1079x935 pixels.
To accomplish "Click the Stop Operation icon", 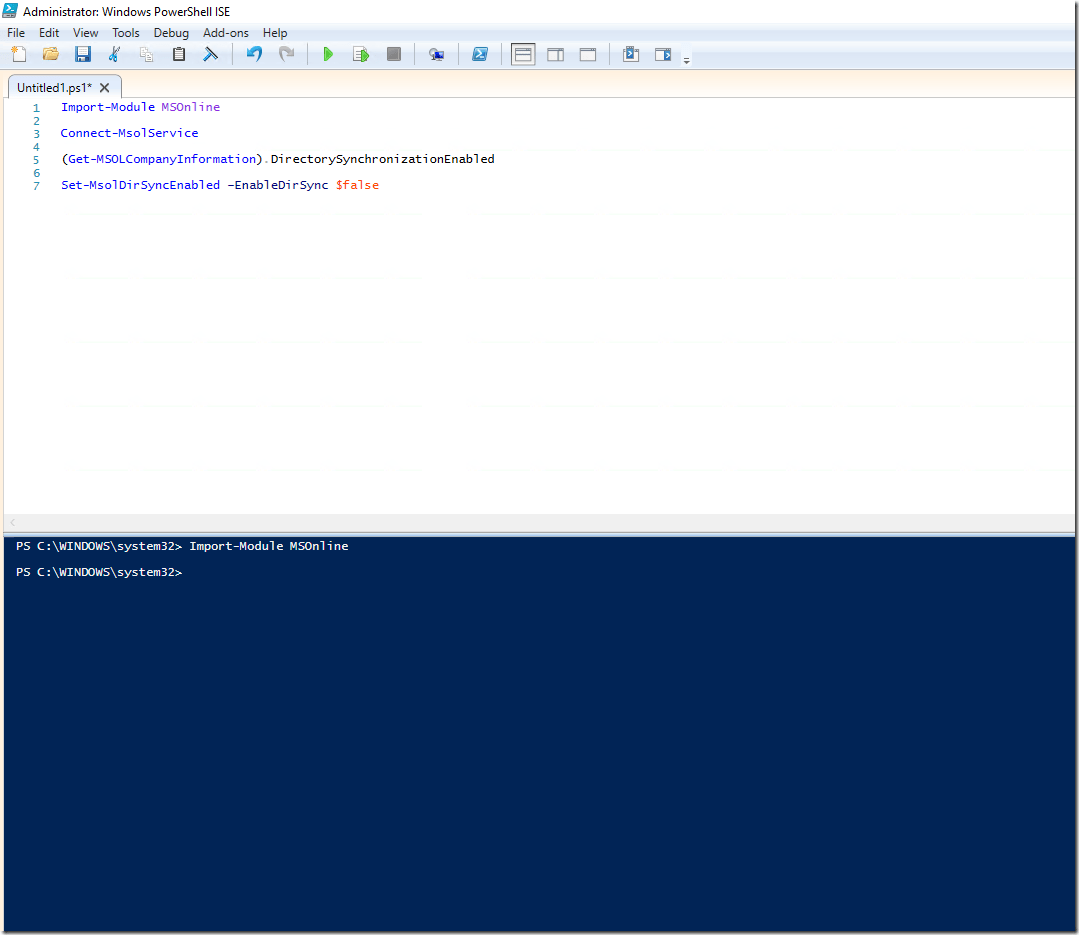I will pyautogui.click(x=393, y=54).
